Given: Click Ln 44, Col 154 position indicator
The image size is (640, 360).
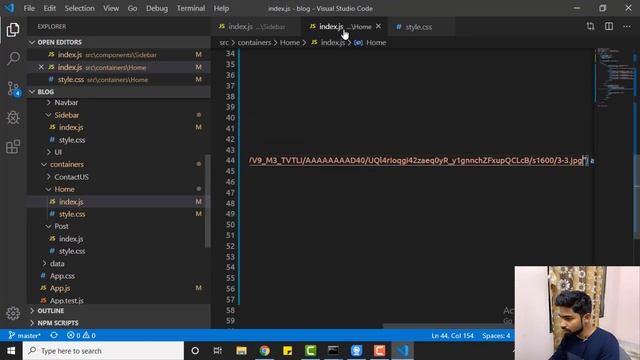Looking at the screenshot, I should [x=452, y=336].
